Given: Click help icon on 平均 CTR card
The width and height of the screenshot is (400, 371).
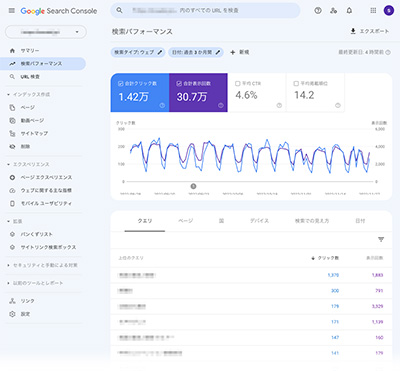Looking at the screenshot, I should click(279, 105).
